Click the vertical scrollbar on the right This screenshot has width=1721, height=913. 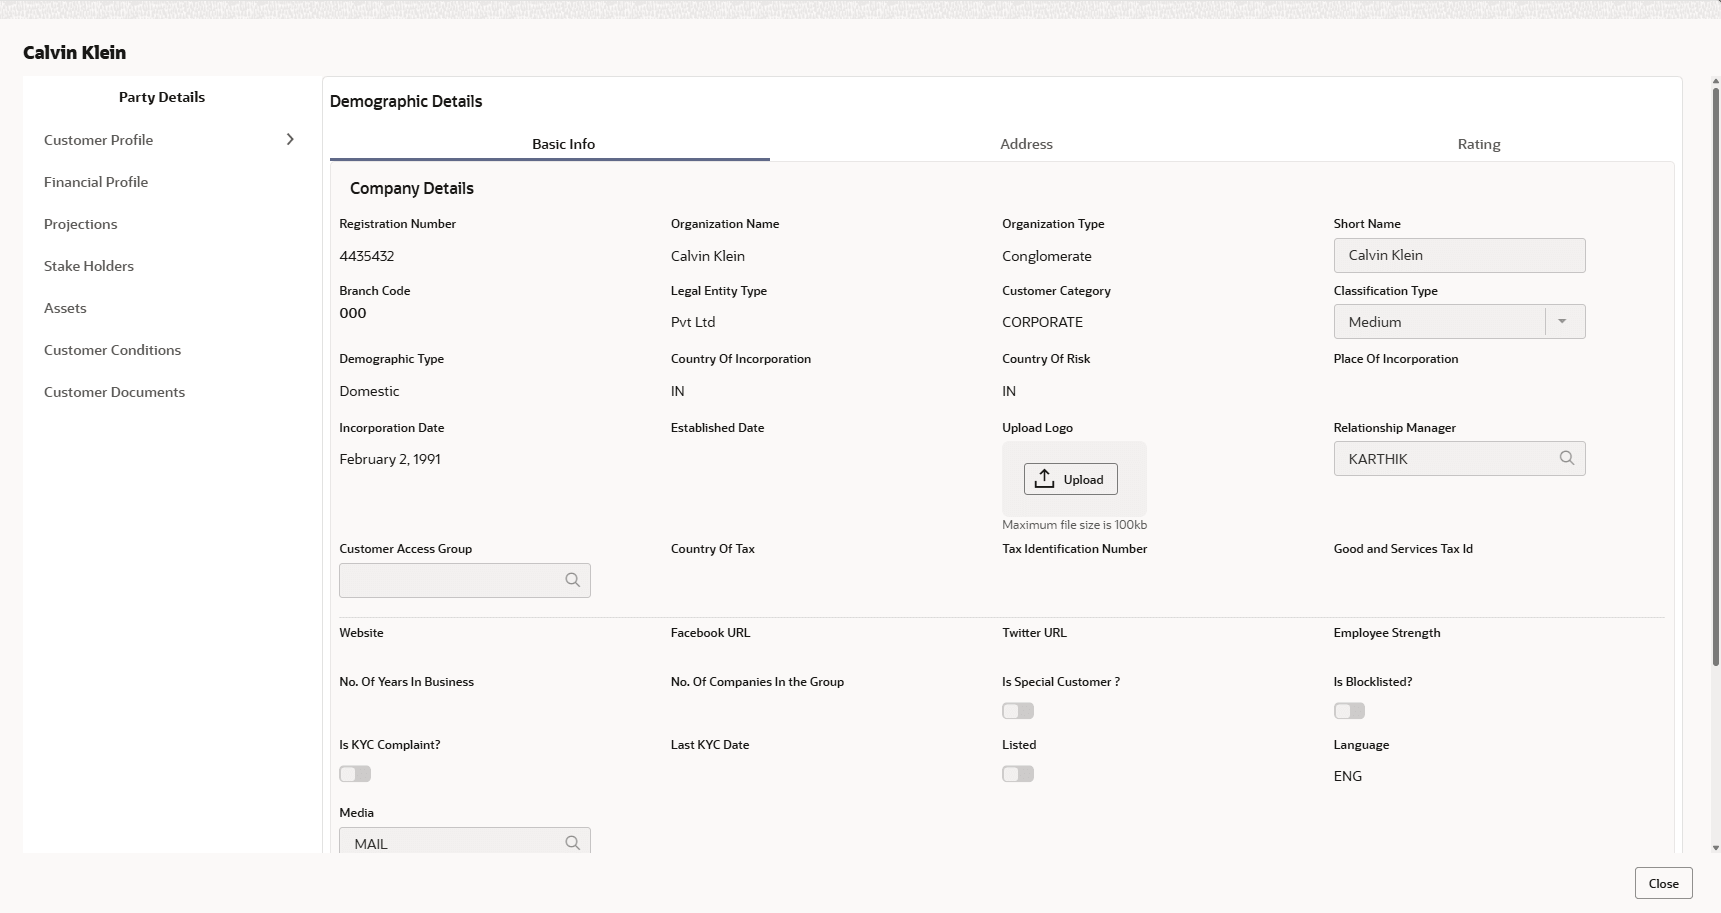point(1716,376)
